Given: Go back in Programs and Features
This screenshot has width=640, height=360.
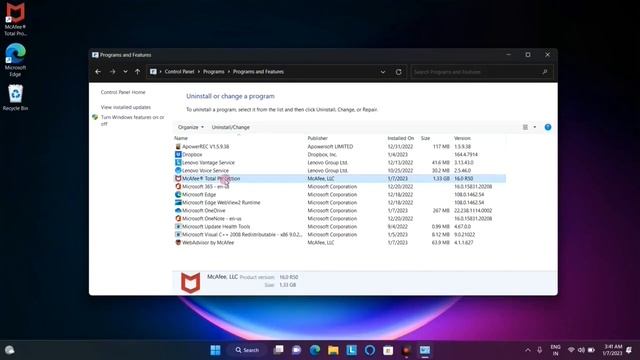Looking at the screenshot, I should 98,72.
